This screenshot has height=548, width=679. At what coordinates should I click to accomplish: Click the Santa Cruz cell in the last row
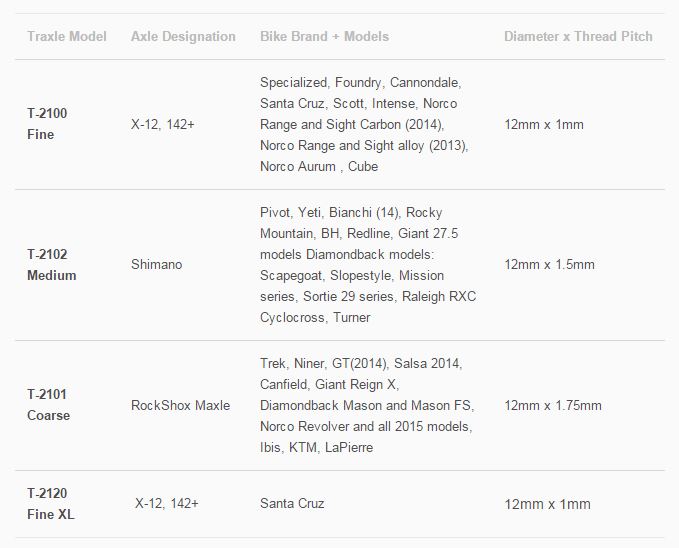click(292, 503)
